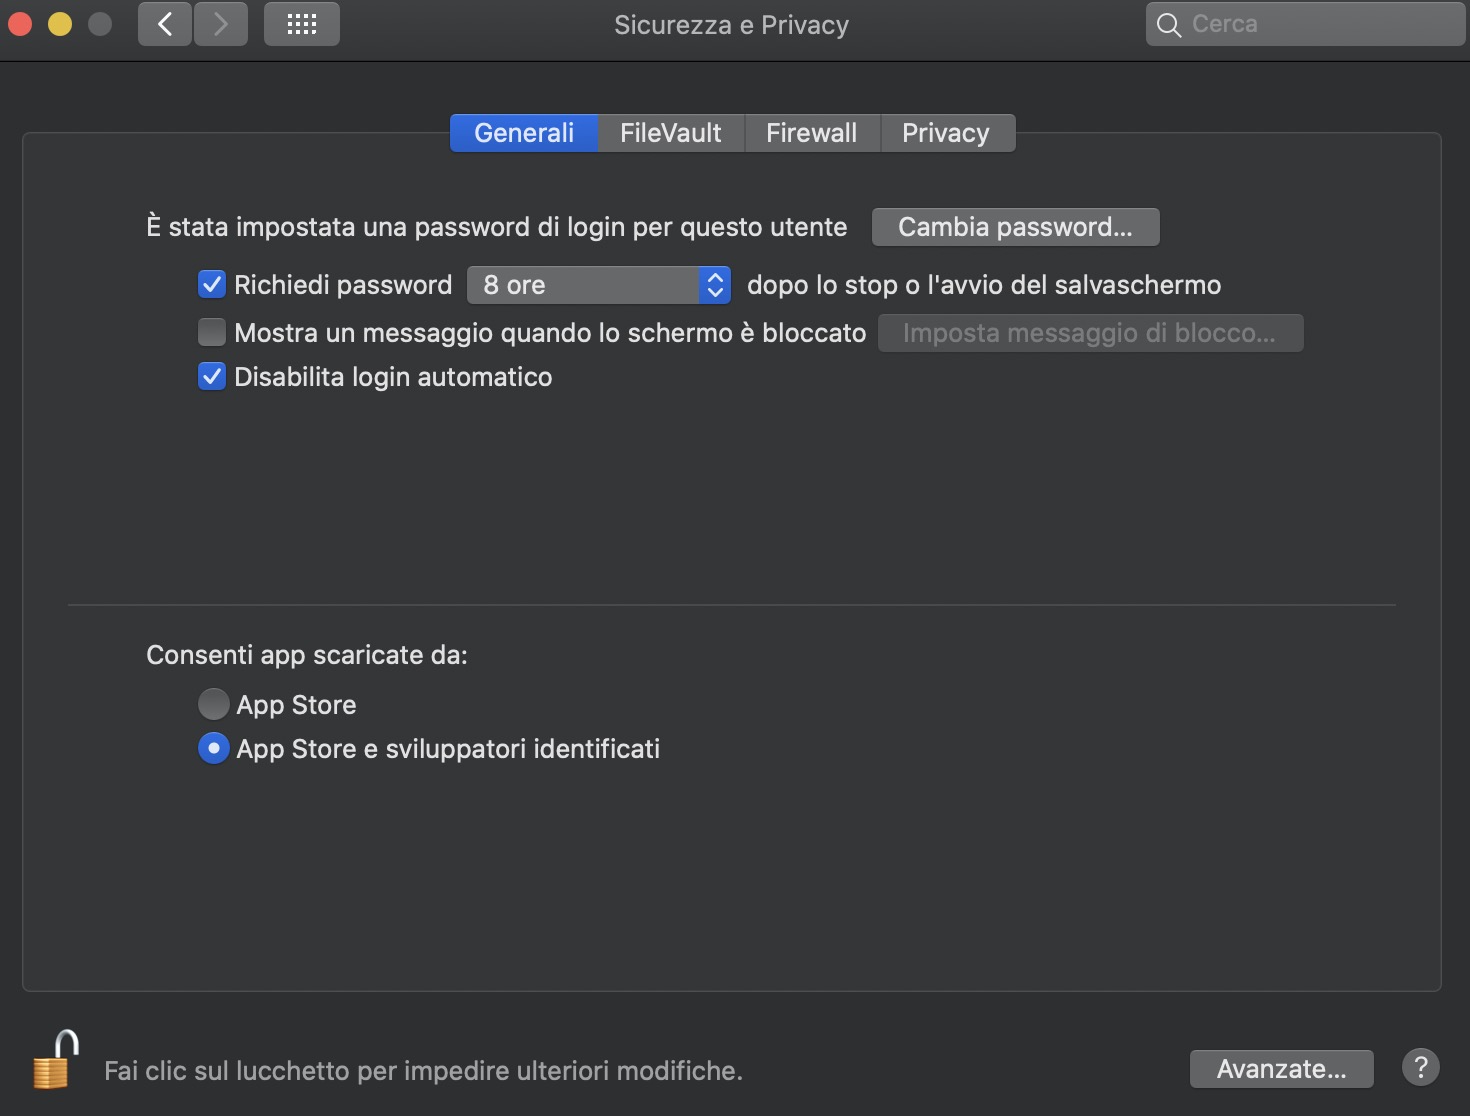Viewport: 1470px width, 1116px height.
Task: Click the yellow minimize window button
Action: click(60, 24)
